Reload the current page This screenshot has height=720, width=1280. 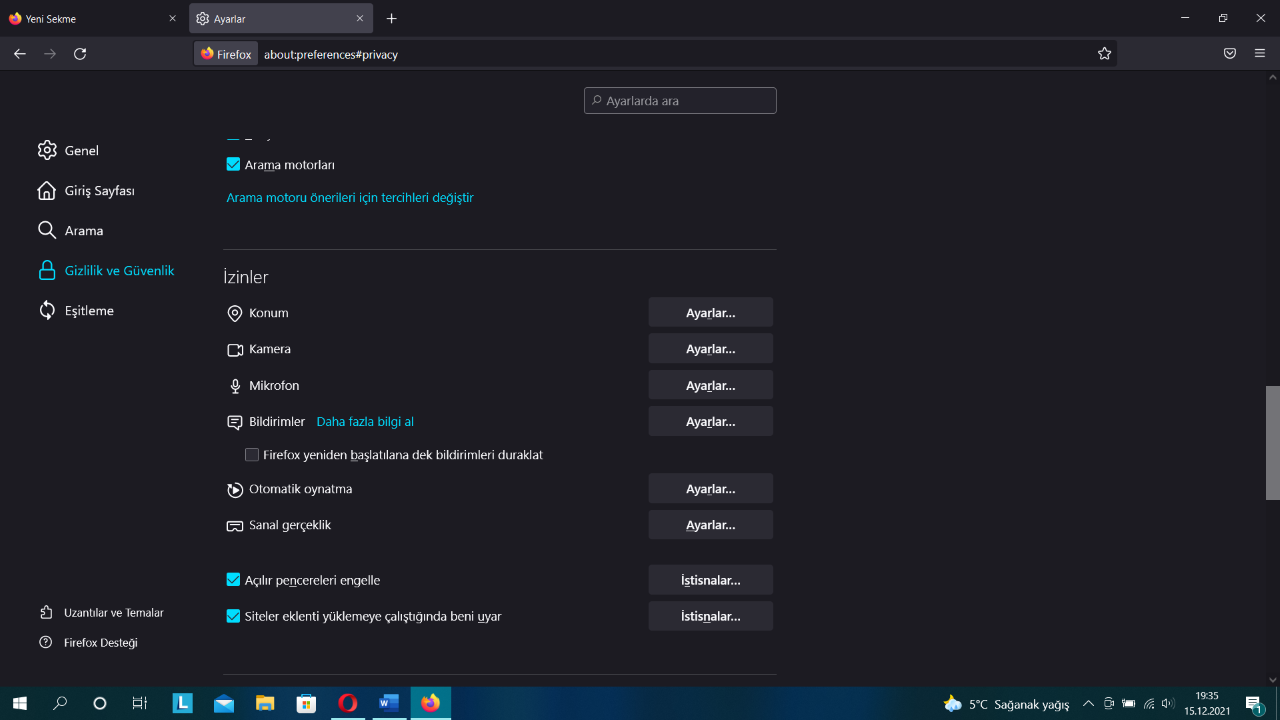[80, 54]
